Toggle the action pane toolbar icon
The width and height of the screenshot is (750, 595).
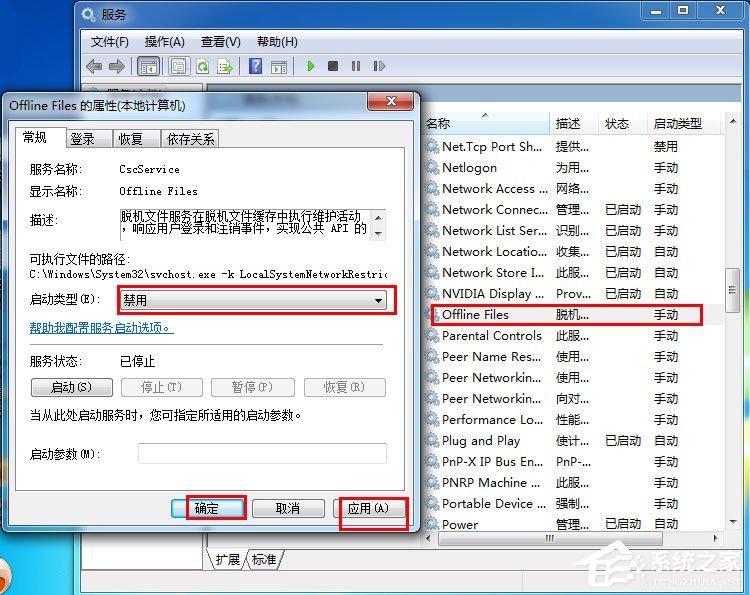279,66
